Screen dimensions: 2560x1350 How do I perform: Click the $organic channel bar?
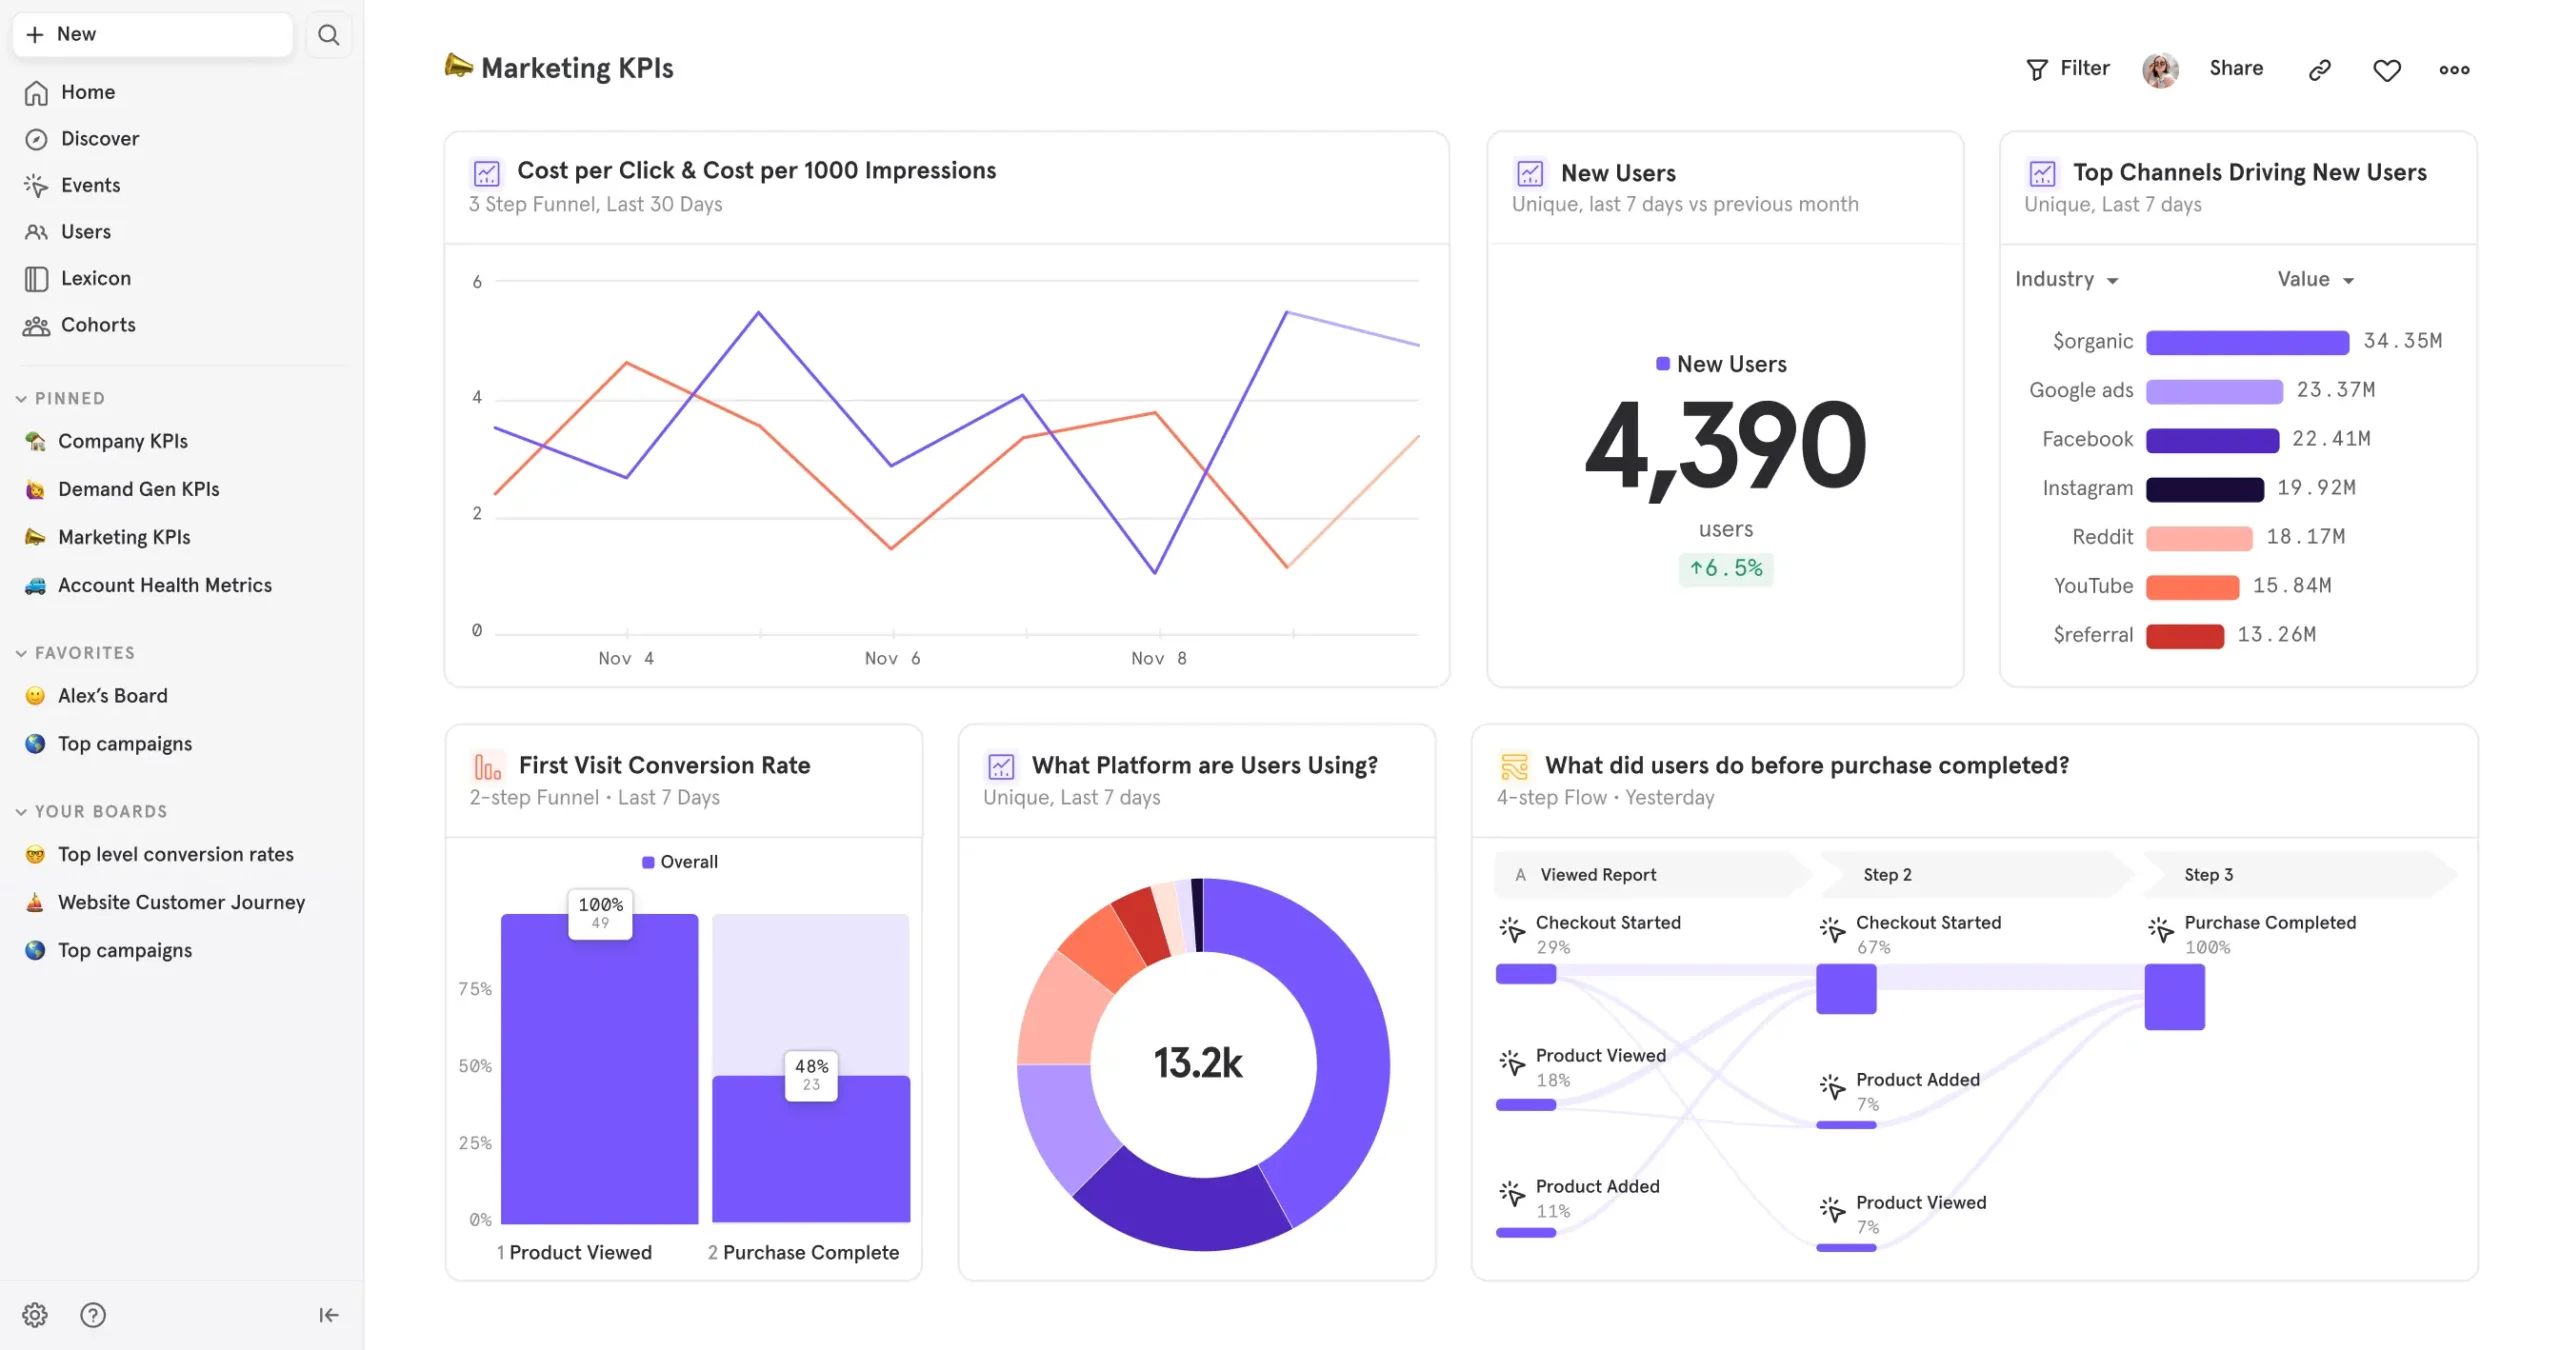click(x=2246, y=342)
